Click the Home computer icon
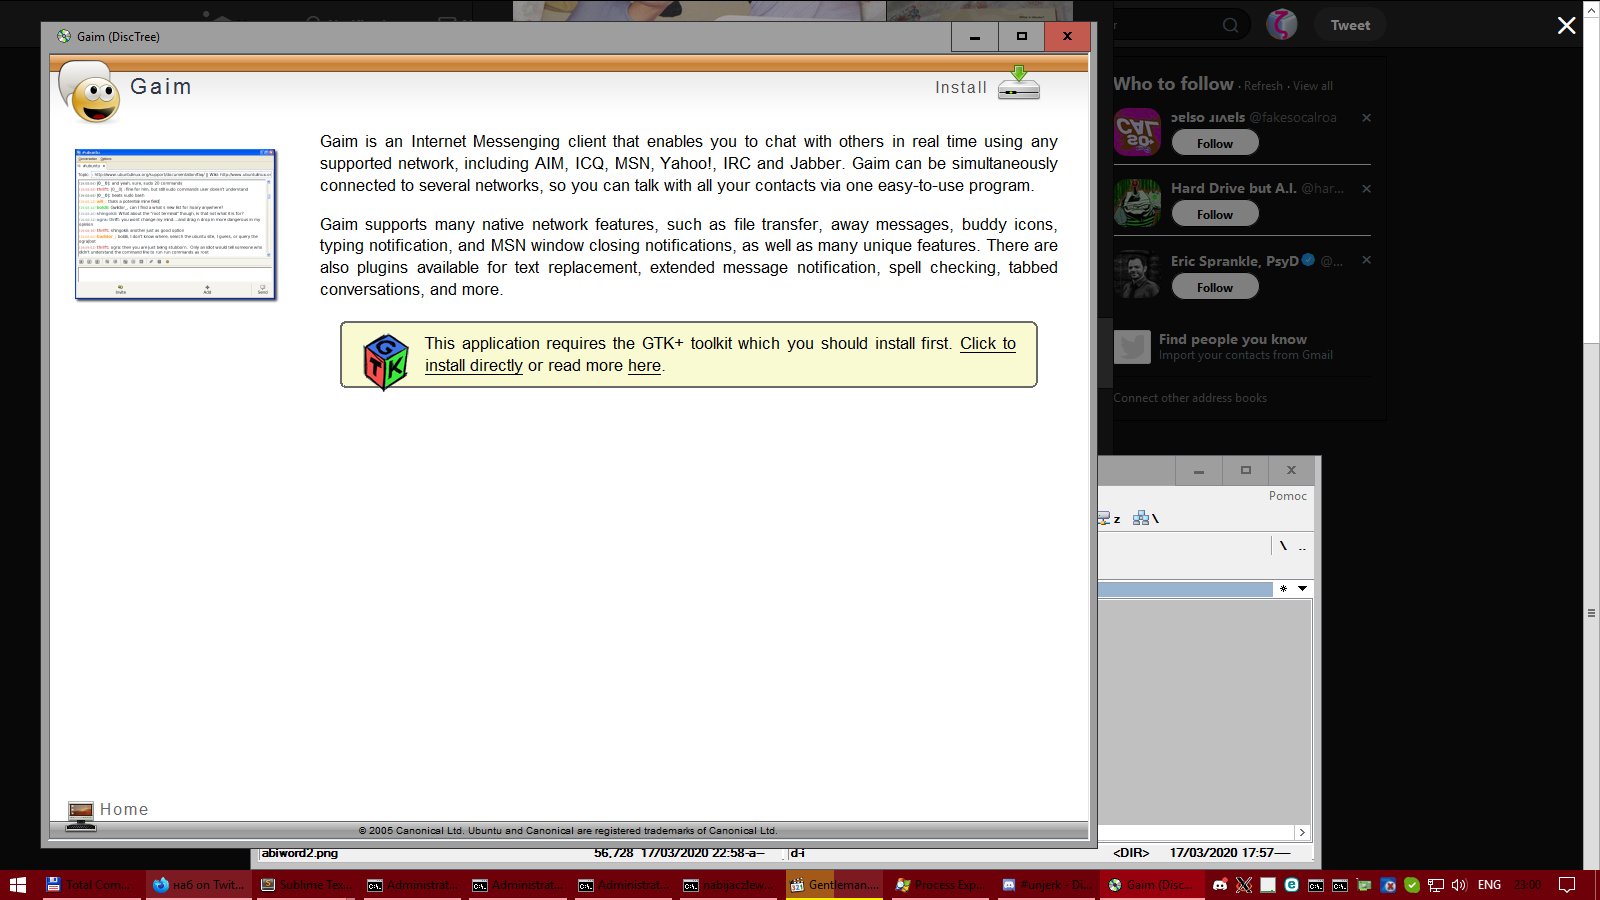1600x900 pixels. point(81,814)
